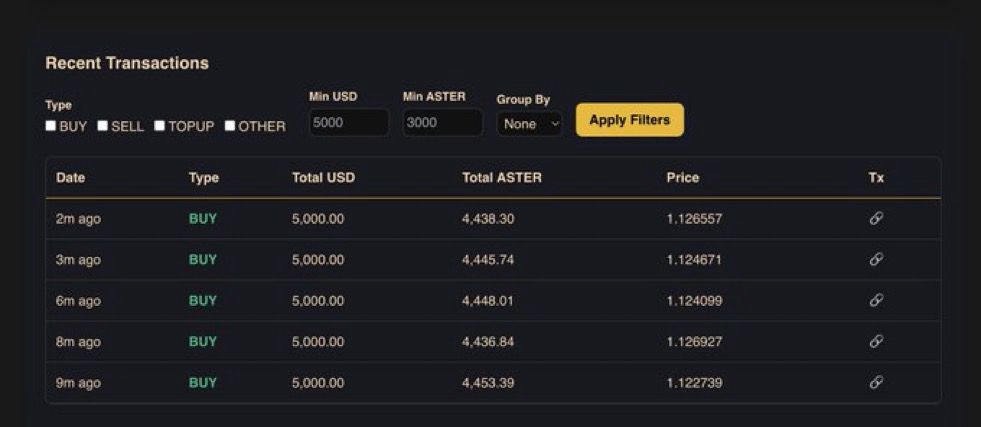Click the Date column header

pyautogui.click(x=70, y=178)
